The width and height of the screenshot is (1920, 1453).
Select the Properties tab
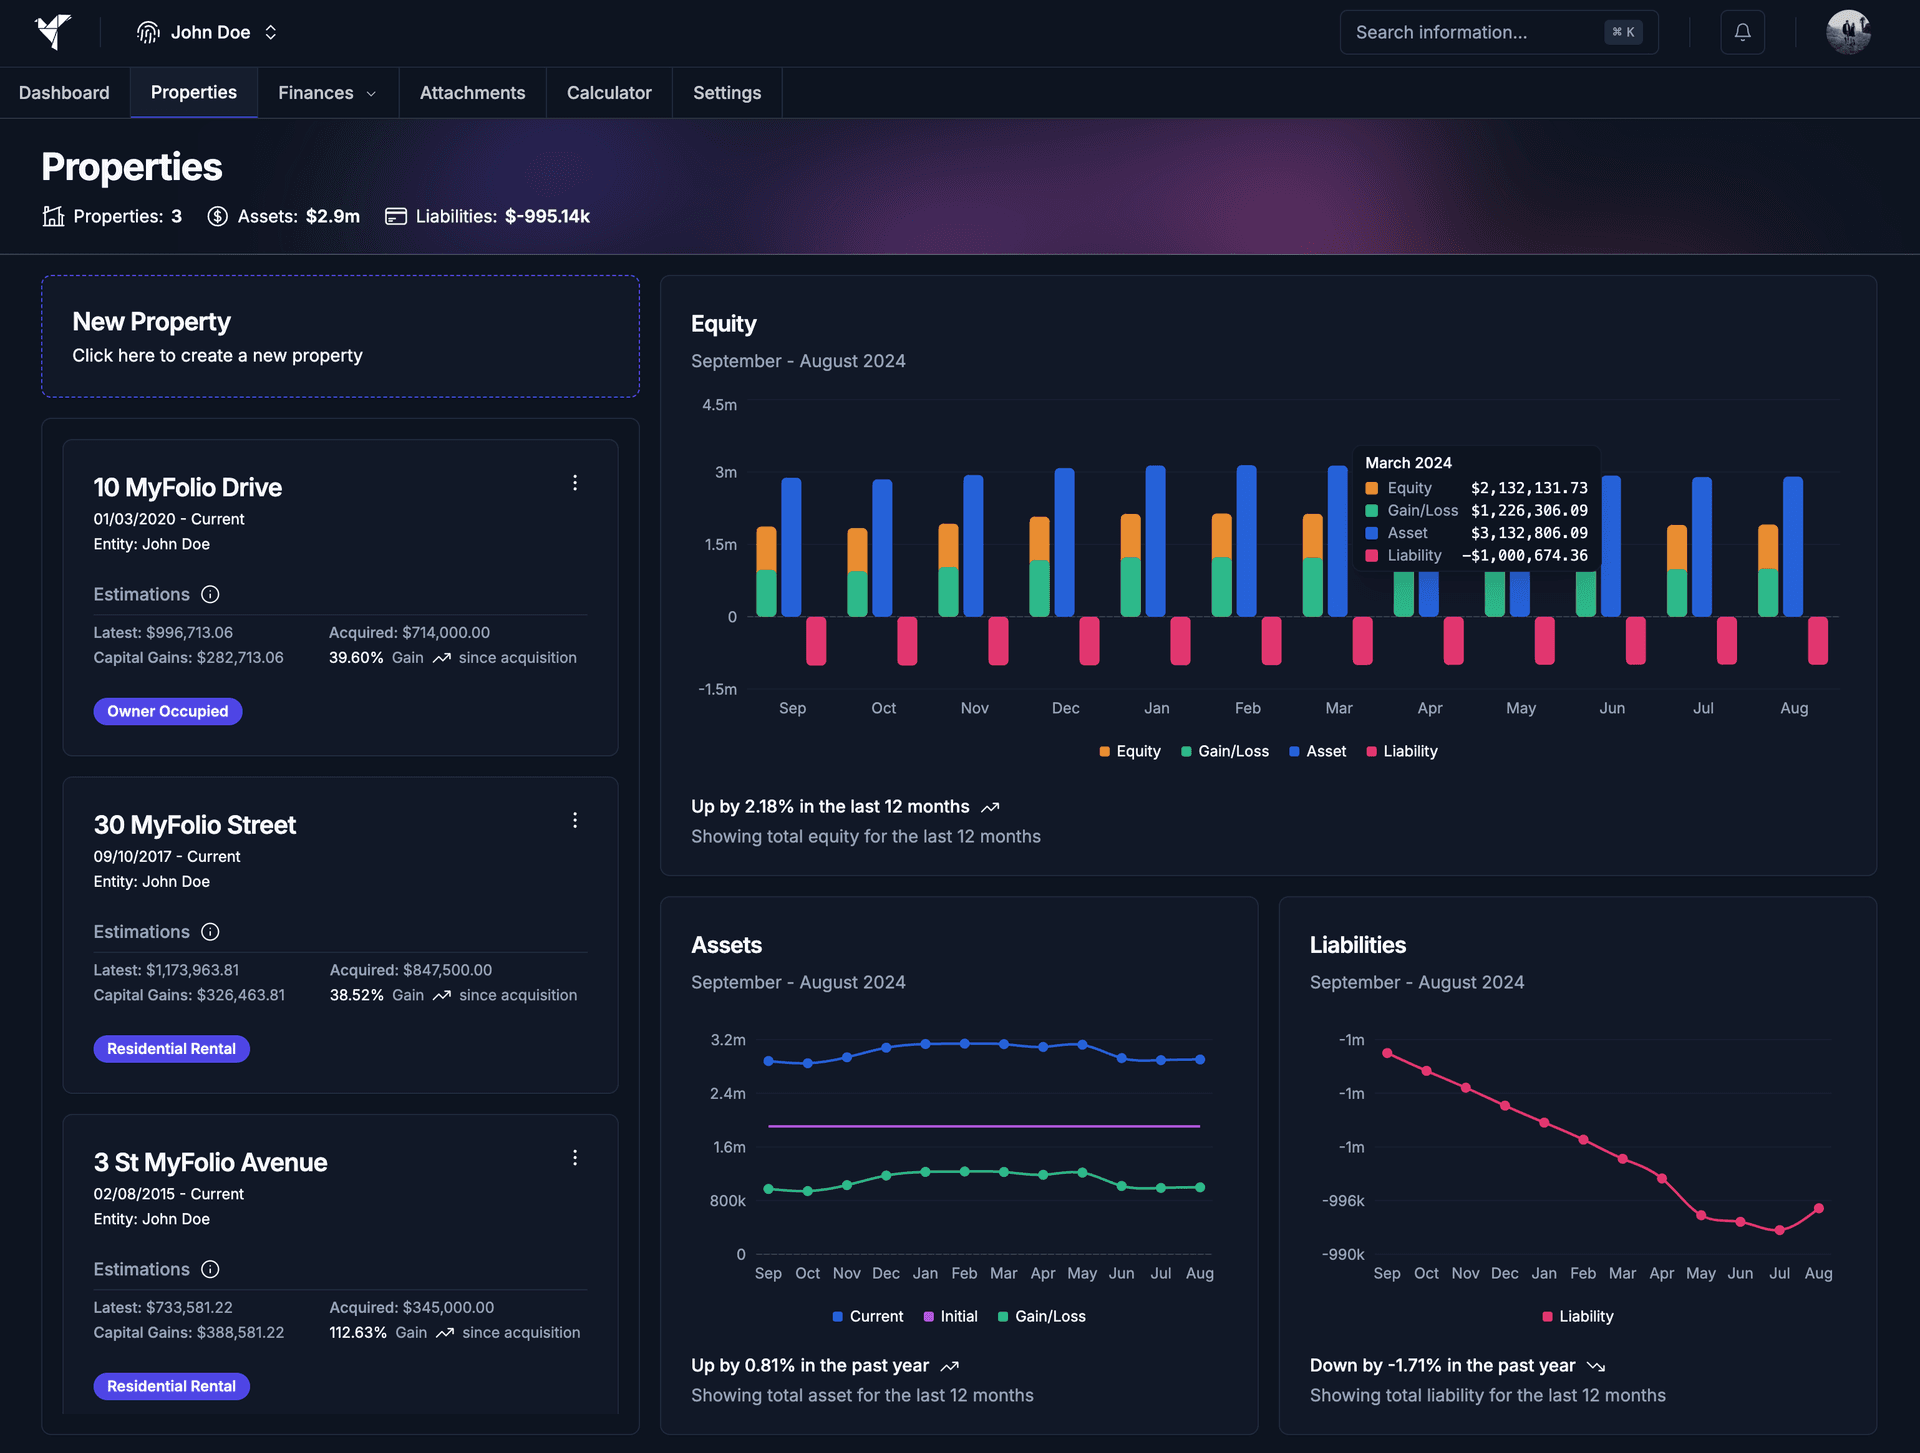click(x=192, y=93)
